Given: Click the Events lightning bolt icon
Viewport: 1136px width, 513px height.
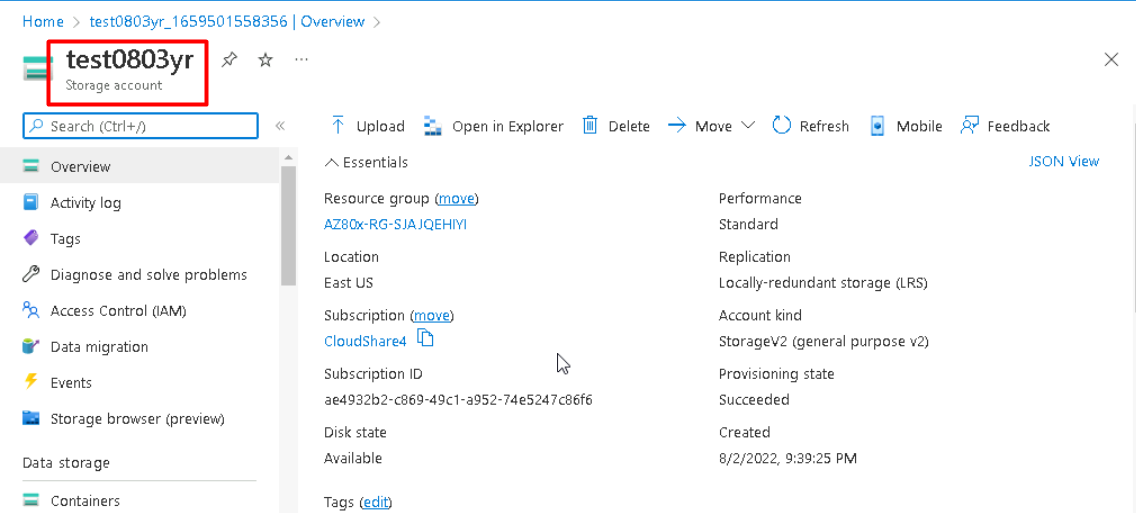Looking at the screenshot, I should coord(30,381).
